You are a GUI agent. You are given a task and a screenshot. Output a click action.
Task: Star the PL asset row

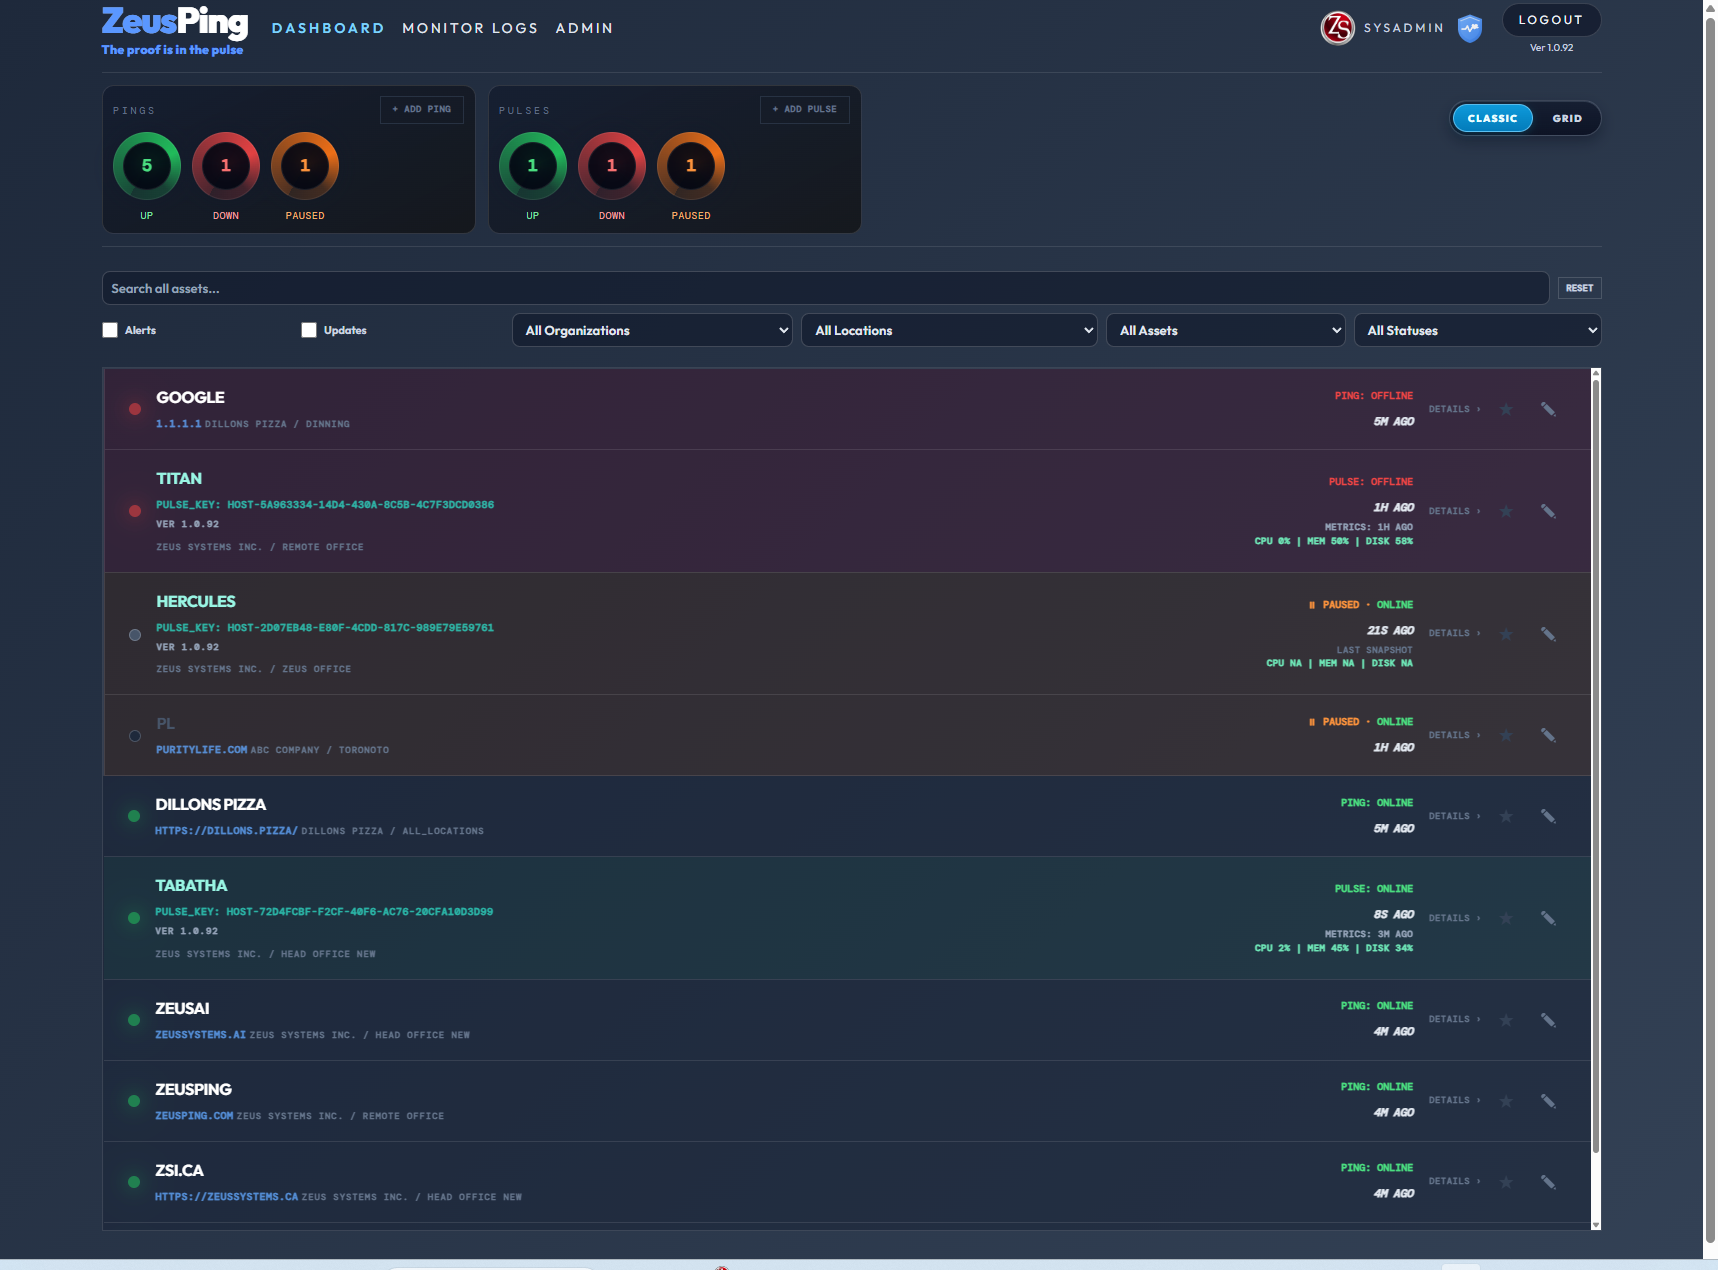[1506, 735]
